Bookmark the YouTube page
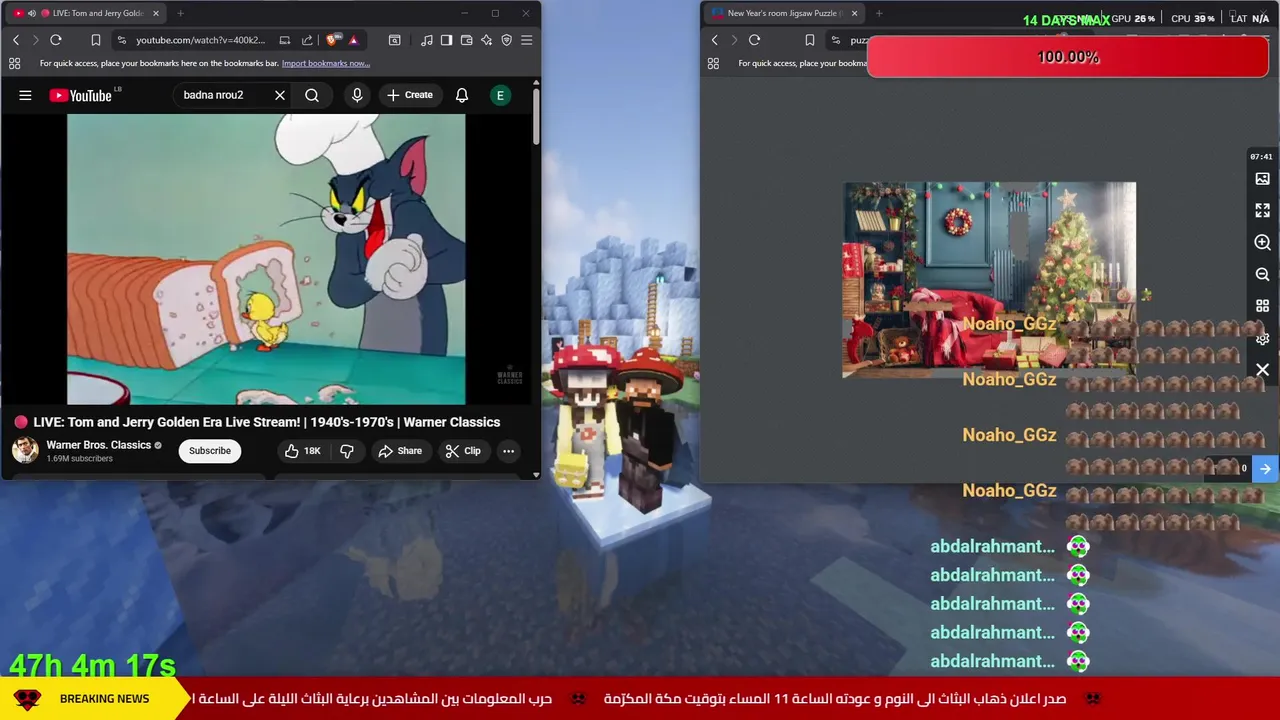This screenshot has height=720, width=1280. coord(96,40)
